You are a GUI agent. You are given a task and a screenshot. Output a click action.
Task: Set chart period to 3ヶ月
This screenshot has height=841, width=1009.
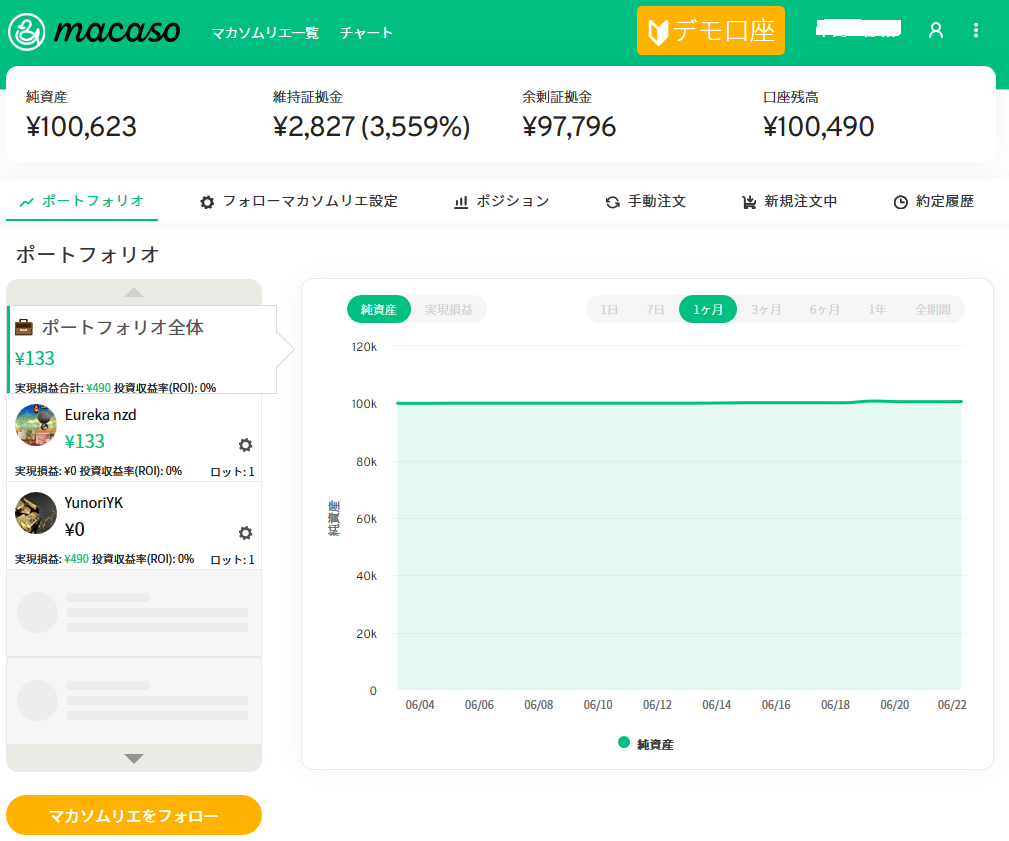tap(766, 310)
